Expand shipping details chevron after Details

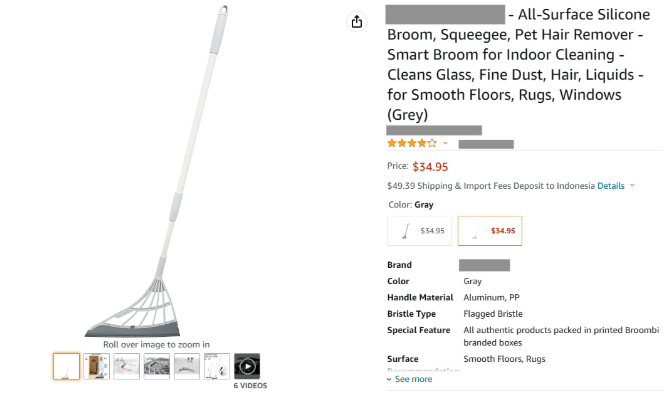632,185
